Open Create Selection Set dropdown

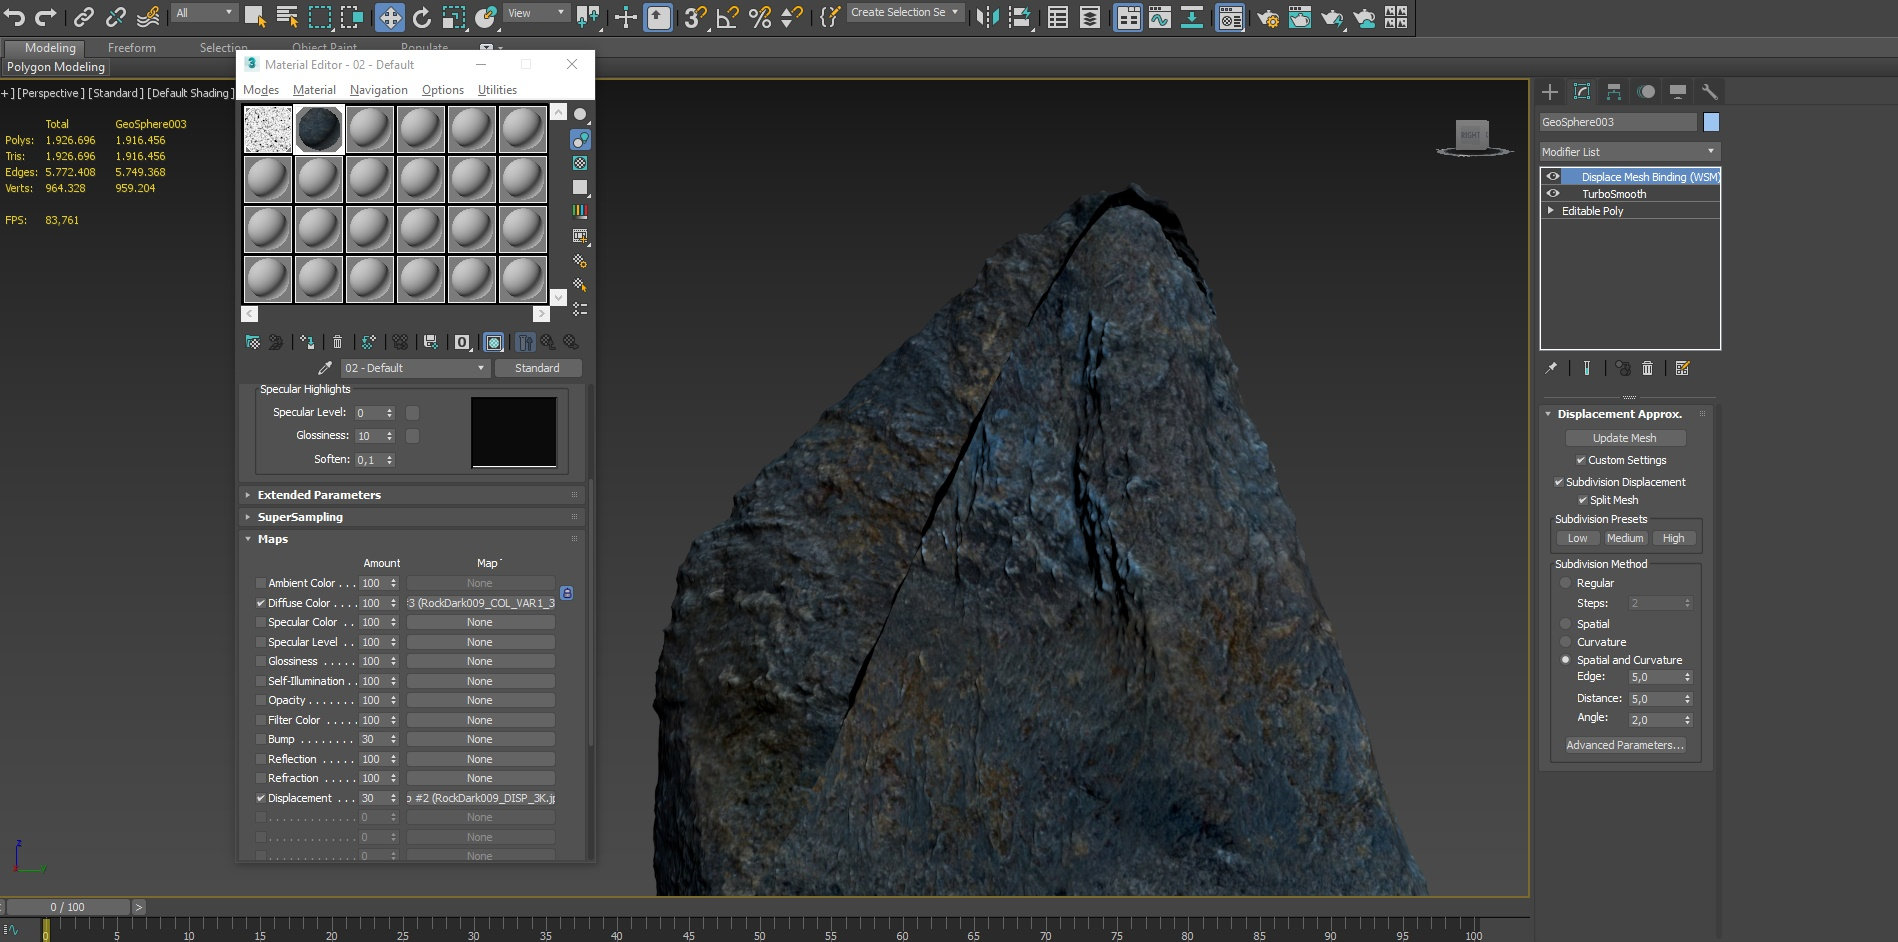pos(906,13)
